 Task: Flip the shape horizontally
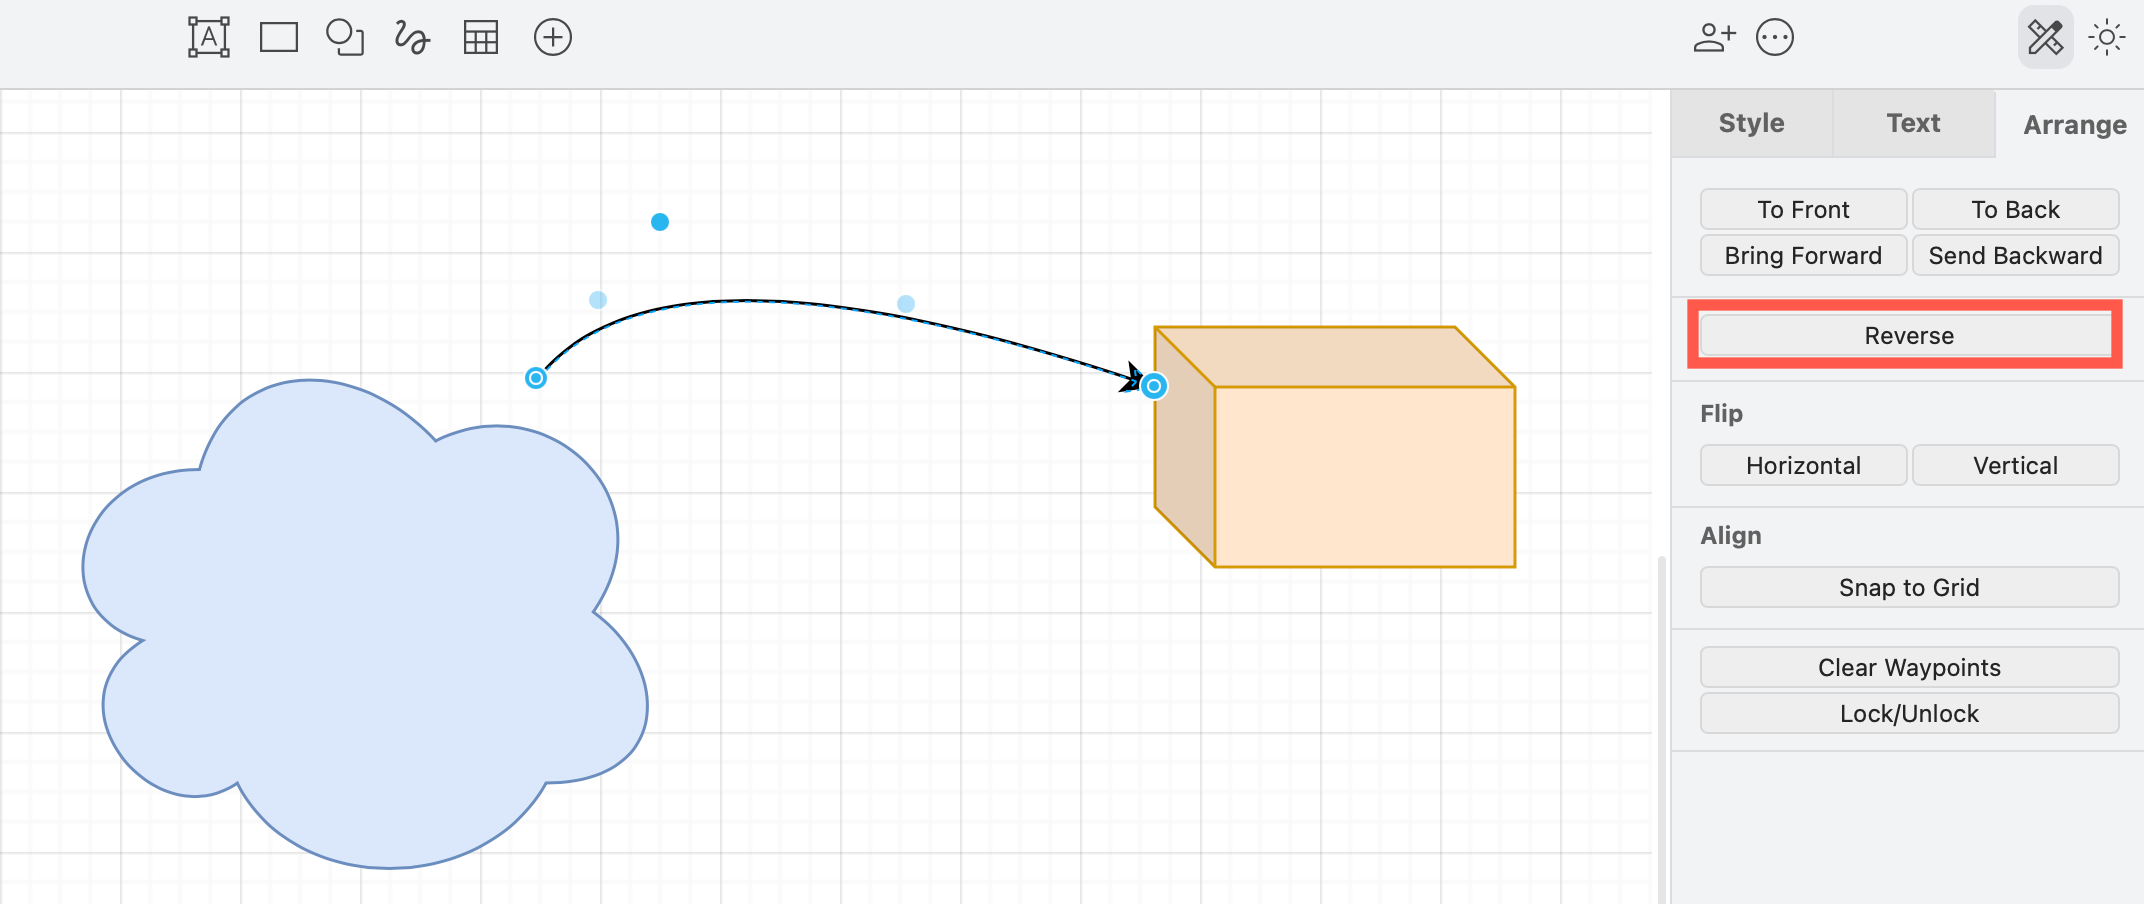pyautogui.click(x=1803, y=464)
